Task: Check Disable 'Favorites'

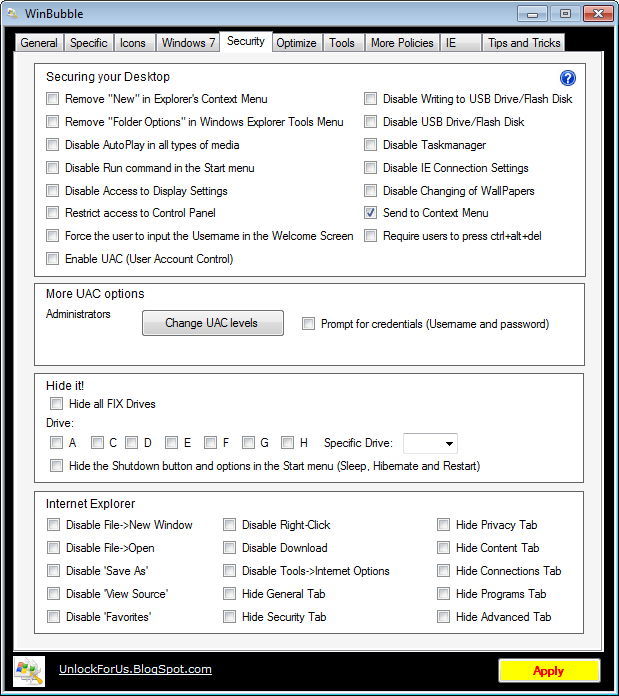Action: 53,617
